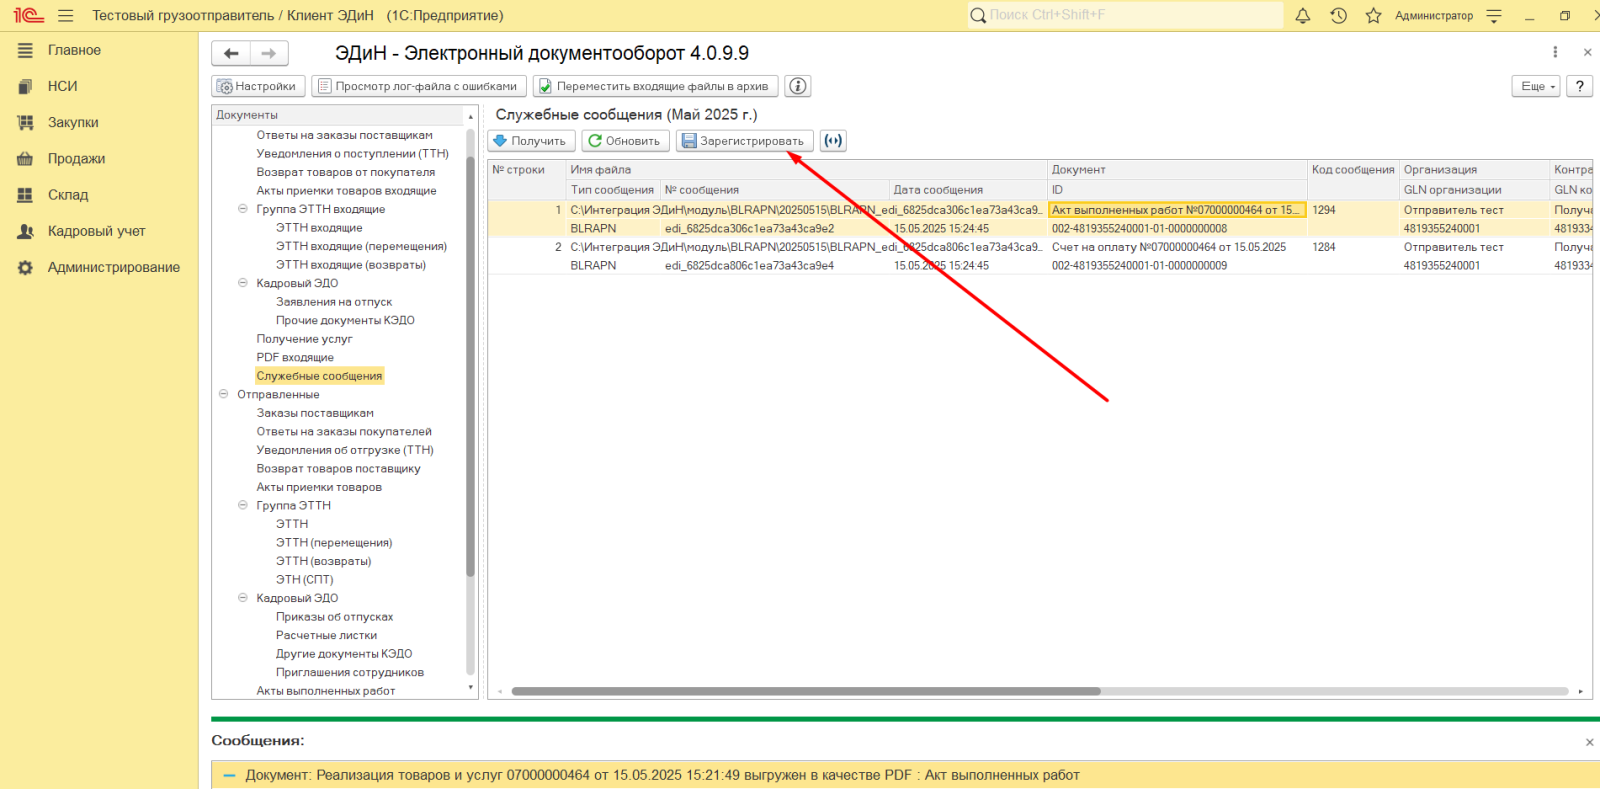
Task: Open the three-dot form options menu
Action: pos(1554,52)
